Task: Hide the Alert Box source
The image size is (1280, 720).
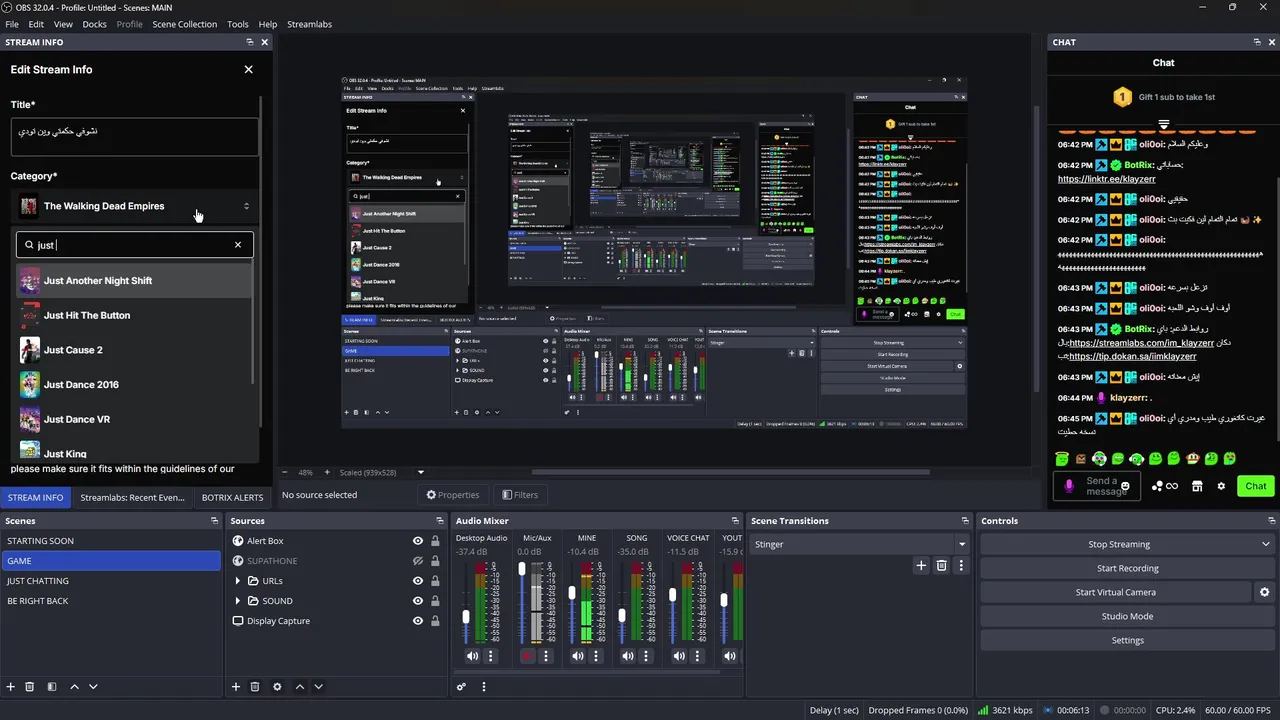Action: point(418,541)
